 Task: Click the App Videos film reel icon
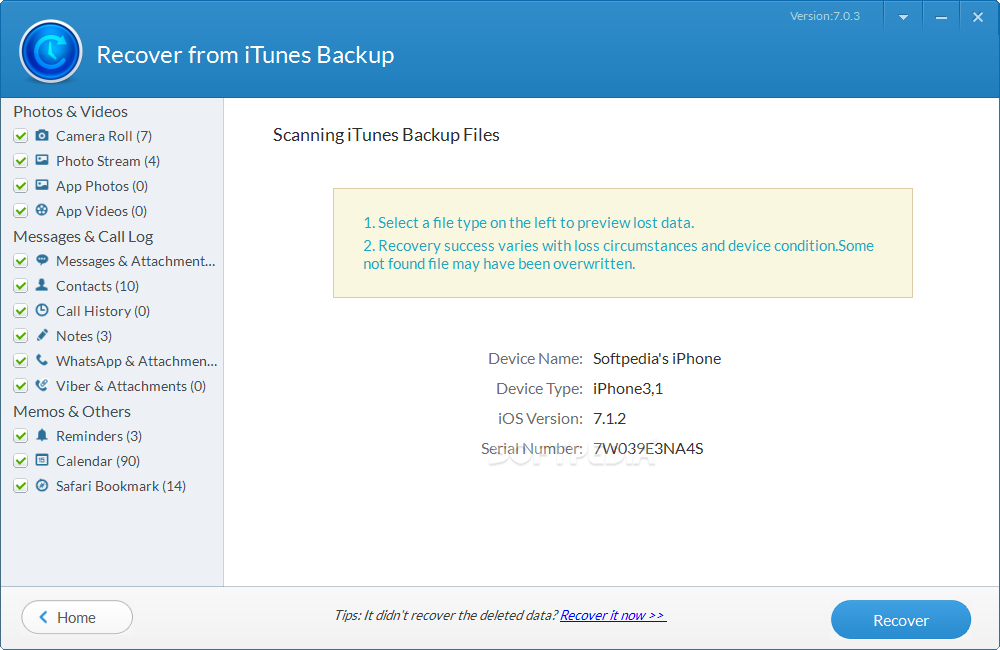[x=42, y=211]
